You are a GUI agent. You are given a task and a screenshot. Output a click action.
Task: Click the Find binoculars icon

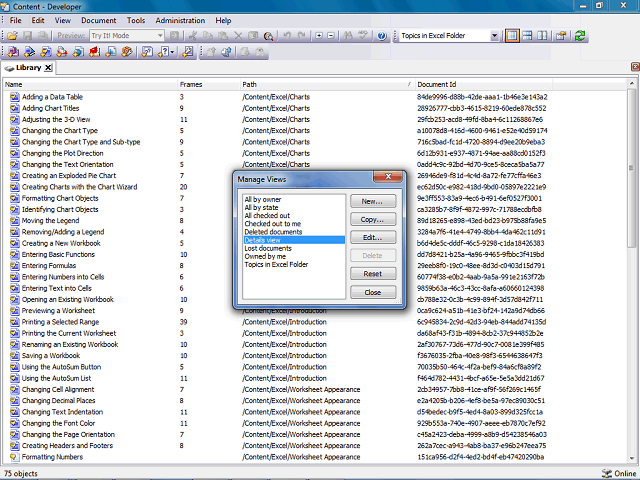tap(348, 36)
